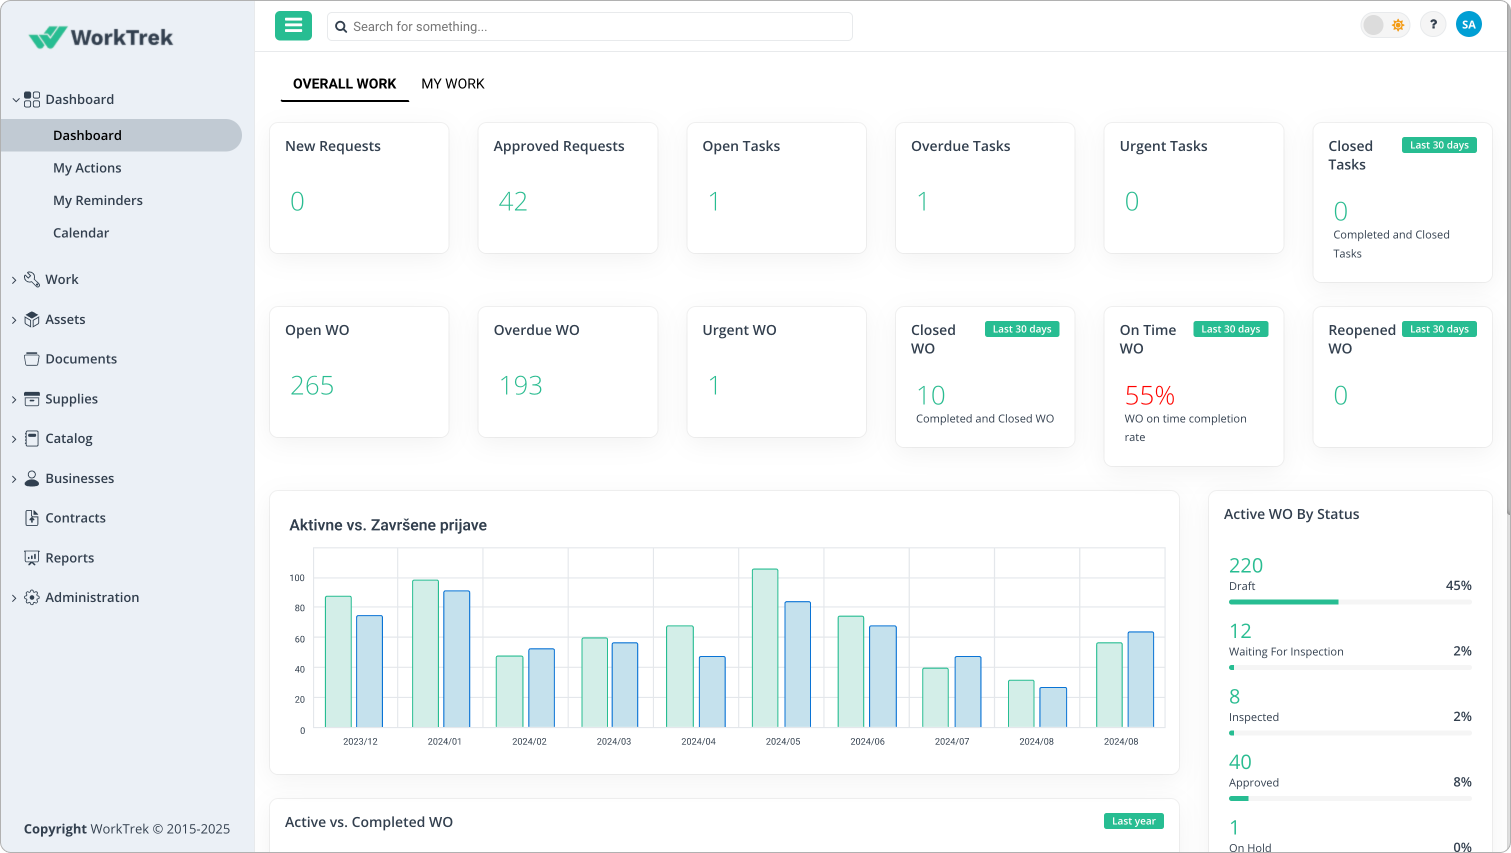1511x853 pixels.
Task: Click the Supplies icon in sidebar
Action: point(32,399)
